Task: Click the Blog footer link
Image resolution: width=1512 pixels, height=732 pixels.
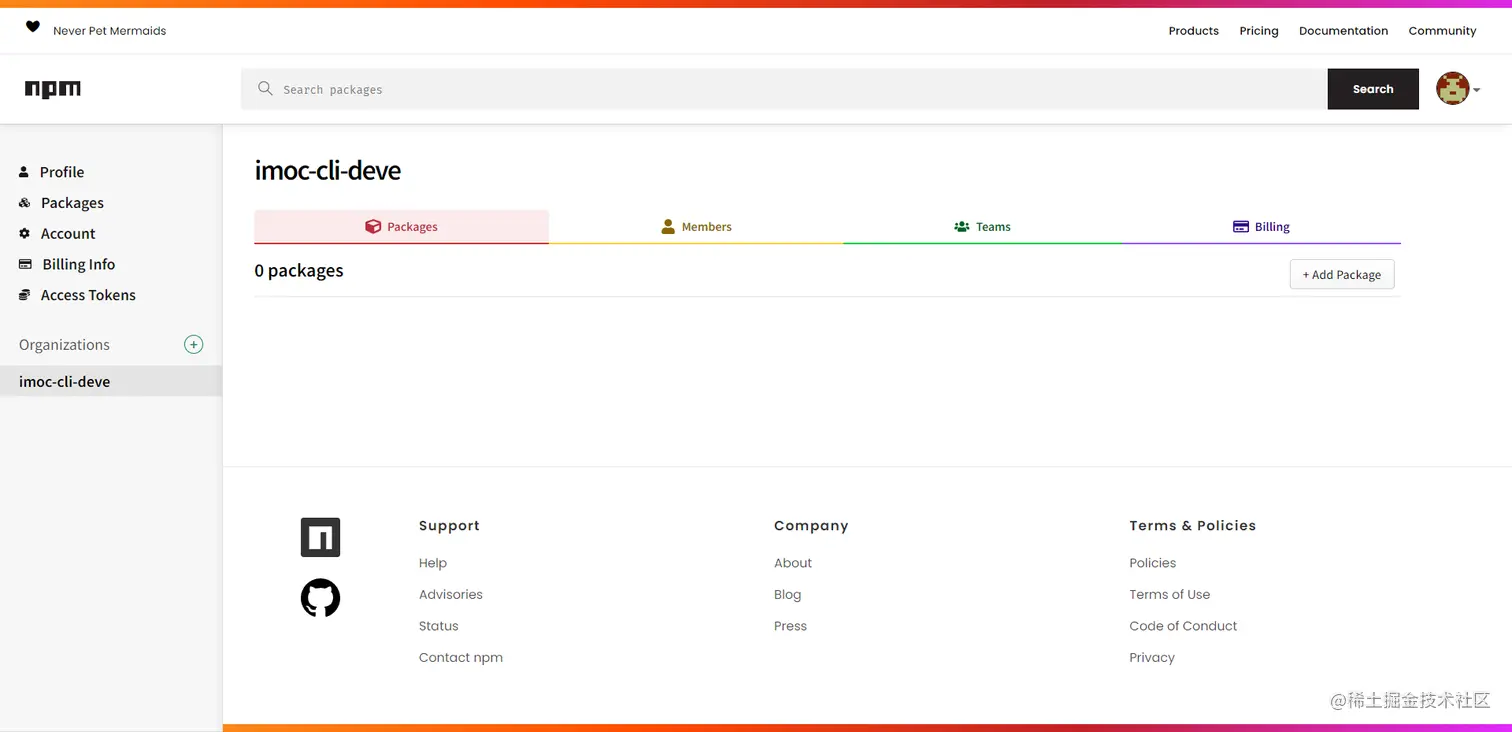Action: coord(788,594)
